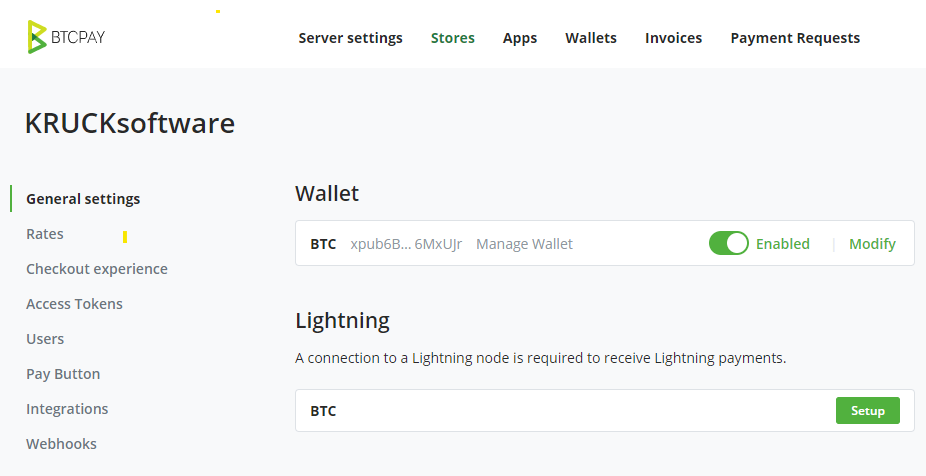Go to the Stores menu

click(x=452, y=38)
